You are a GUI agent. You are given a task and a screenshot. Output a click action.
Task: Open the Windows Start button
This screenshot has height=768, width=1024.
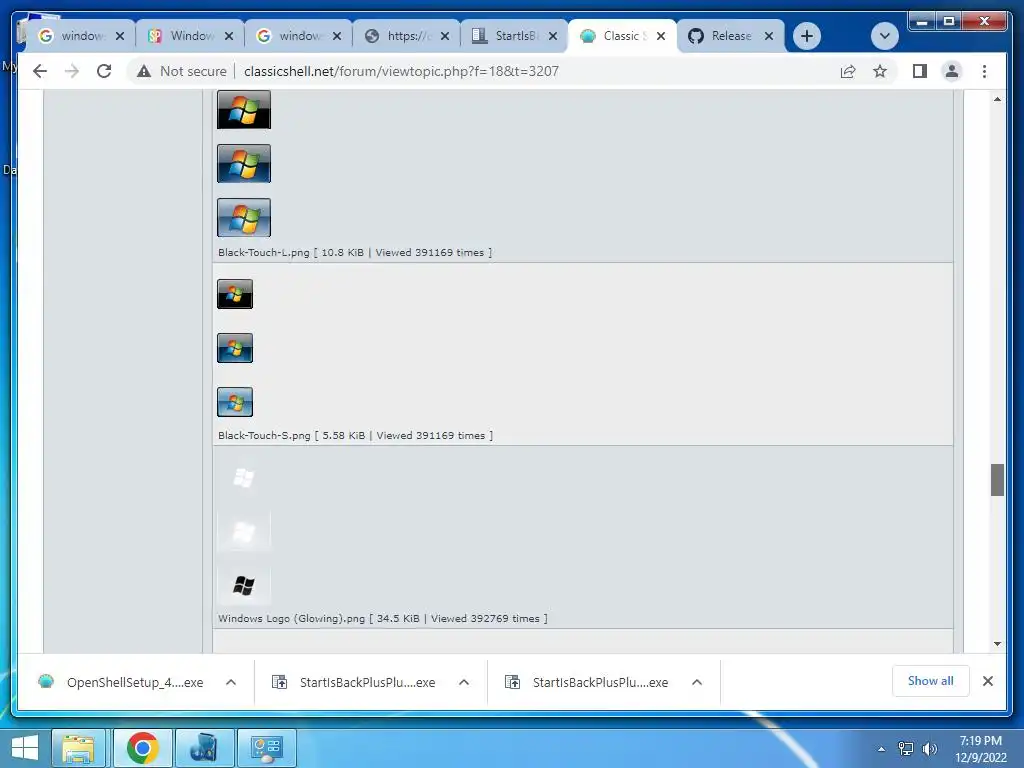pyautogui.click(x=25, y=748)
